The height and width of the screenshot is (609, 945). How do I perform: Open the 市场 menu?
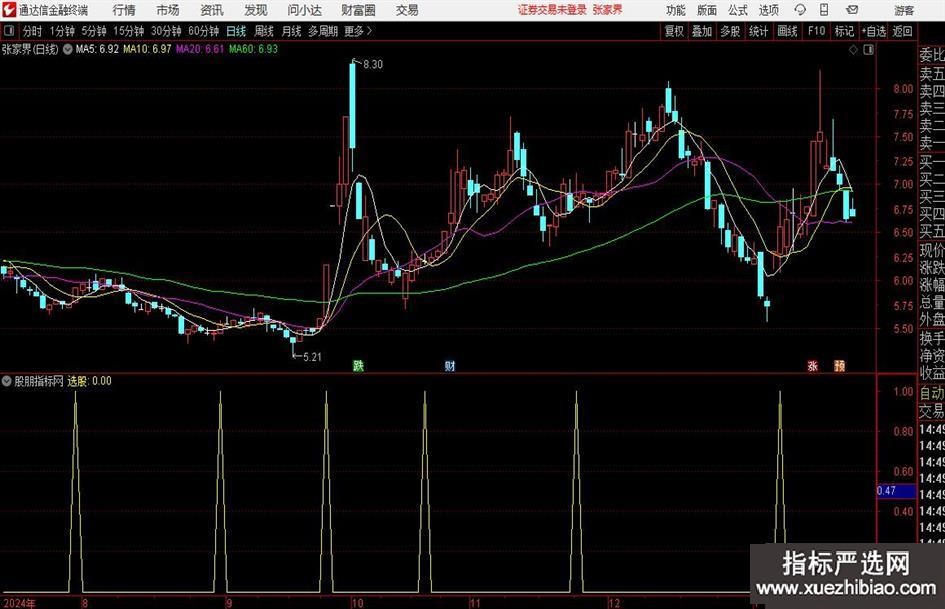168,10
